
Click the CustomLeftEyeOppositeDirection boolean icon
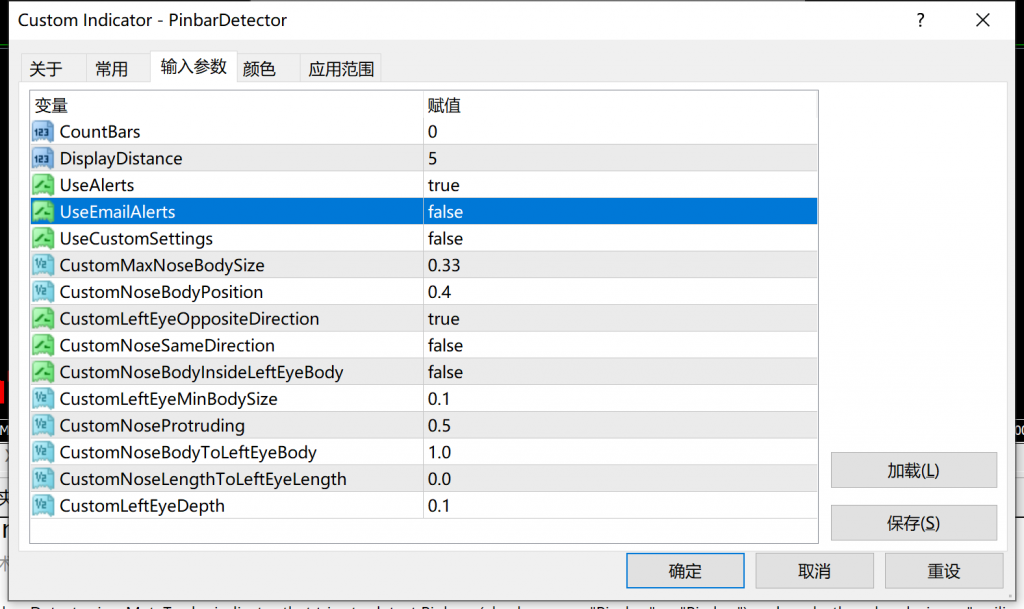tap(43, 319)
